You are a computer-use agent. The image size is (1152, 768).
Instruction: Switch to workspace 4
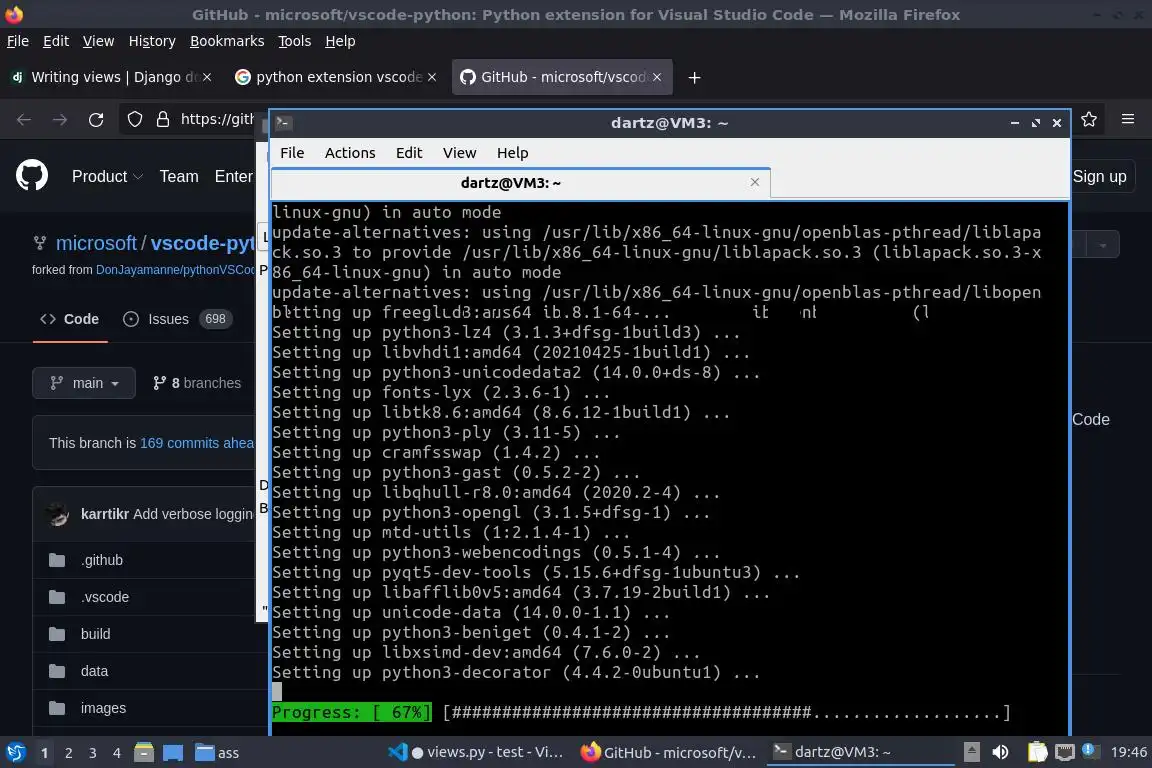pos(117,753)
